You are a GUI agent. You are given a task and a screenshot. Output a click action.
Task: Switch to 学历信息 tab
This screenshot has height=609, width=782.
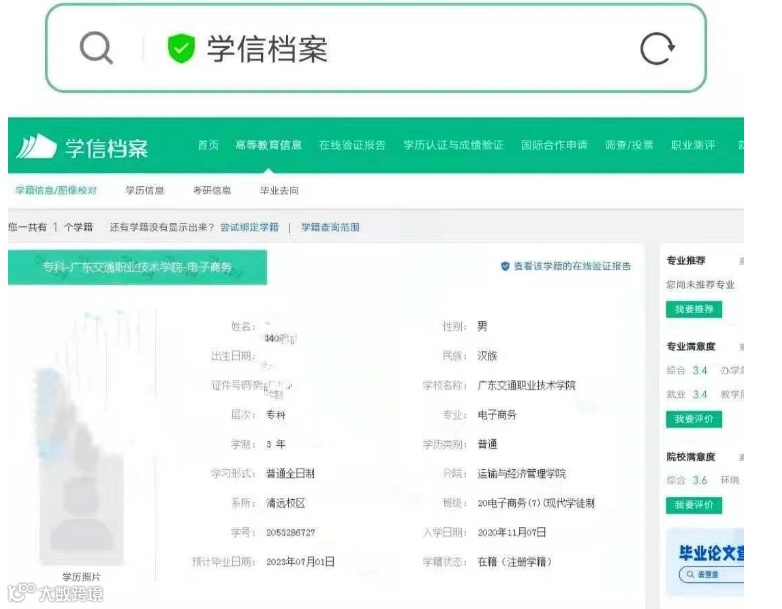[145, 190]
